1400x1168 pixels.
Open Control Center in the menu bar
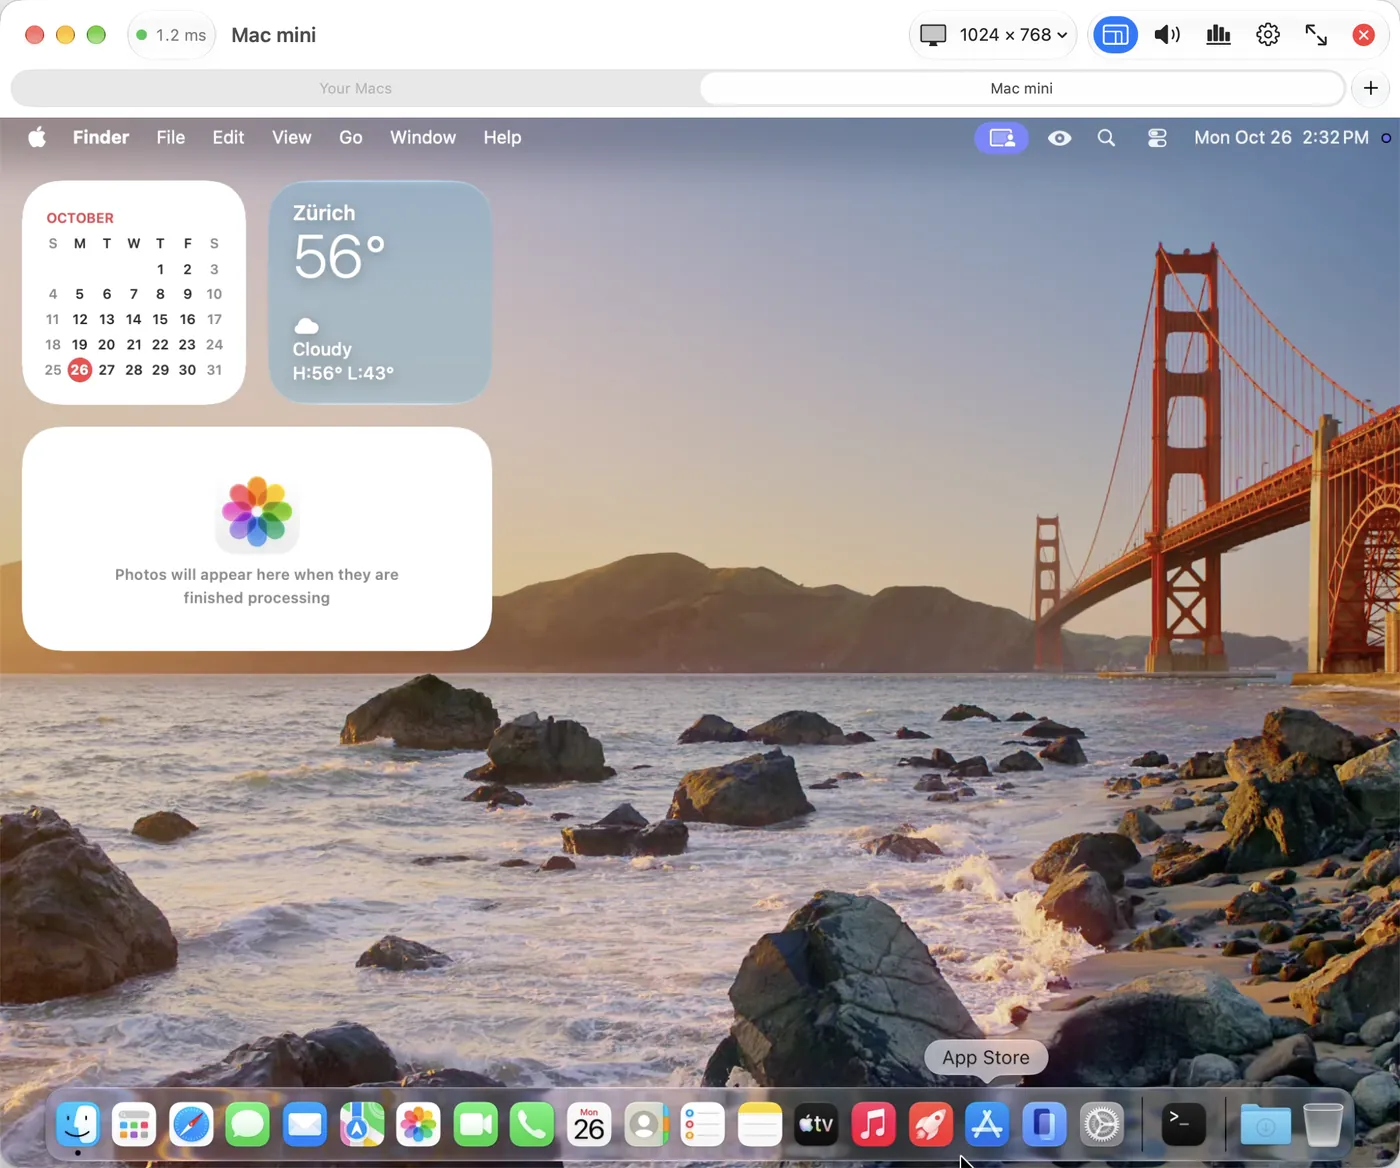(x=1157, y=138)
